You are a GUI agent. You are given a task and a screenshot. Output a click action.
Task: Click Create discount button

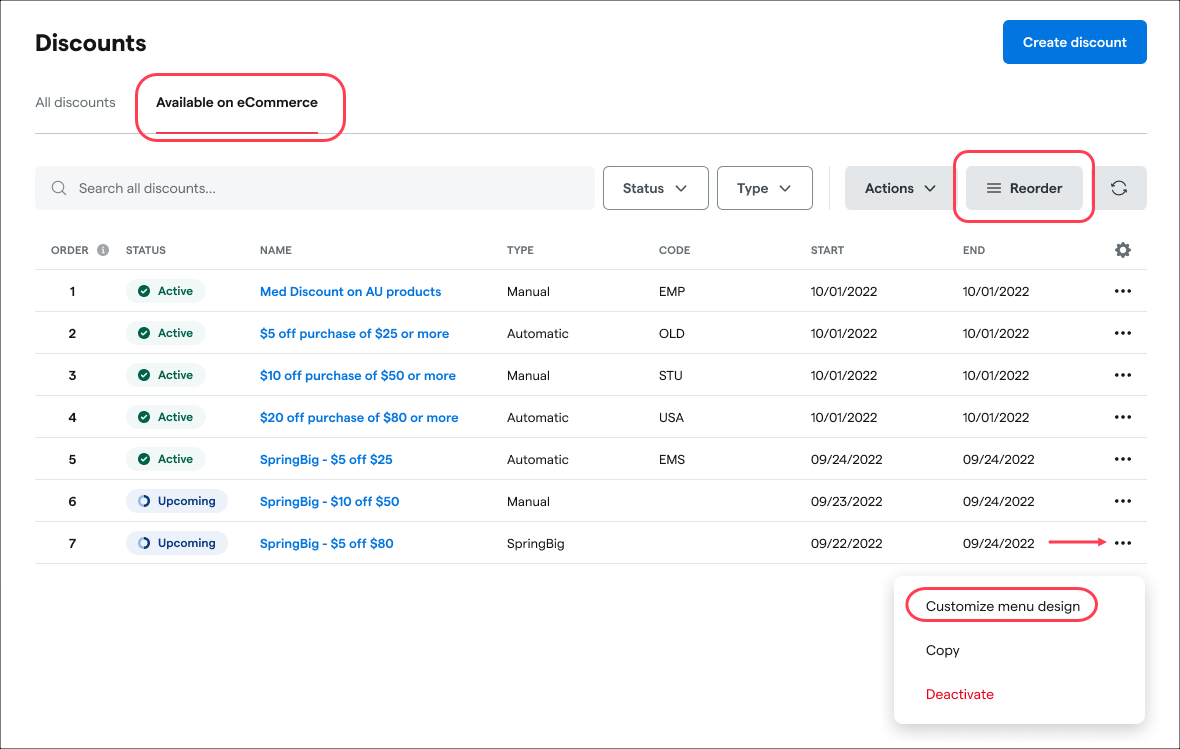(1075, 42)
